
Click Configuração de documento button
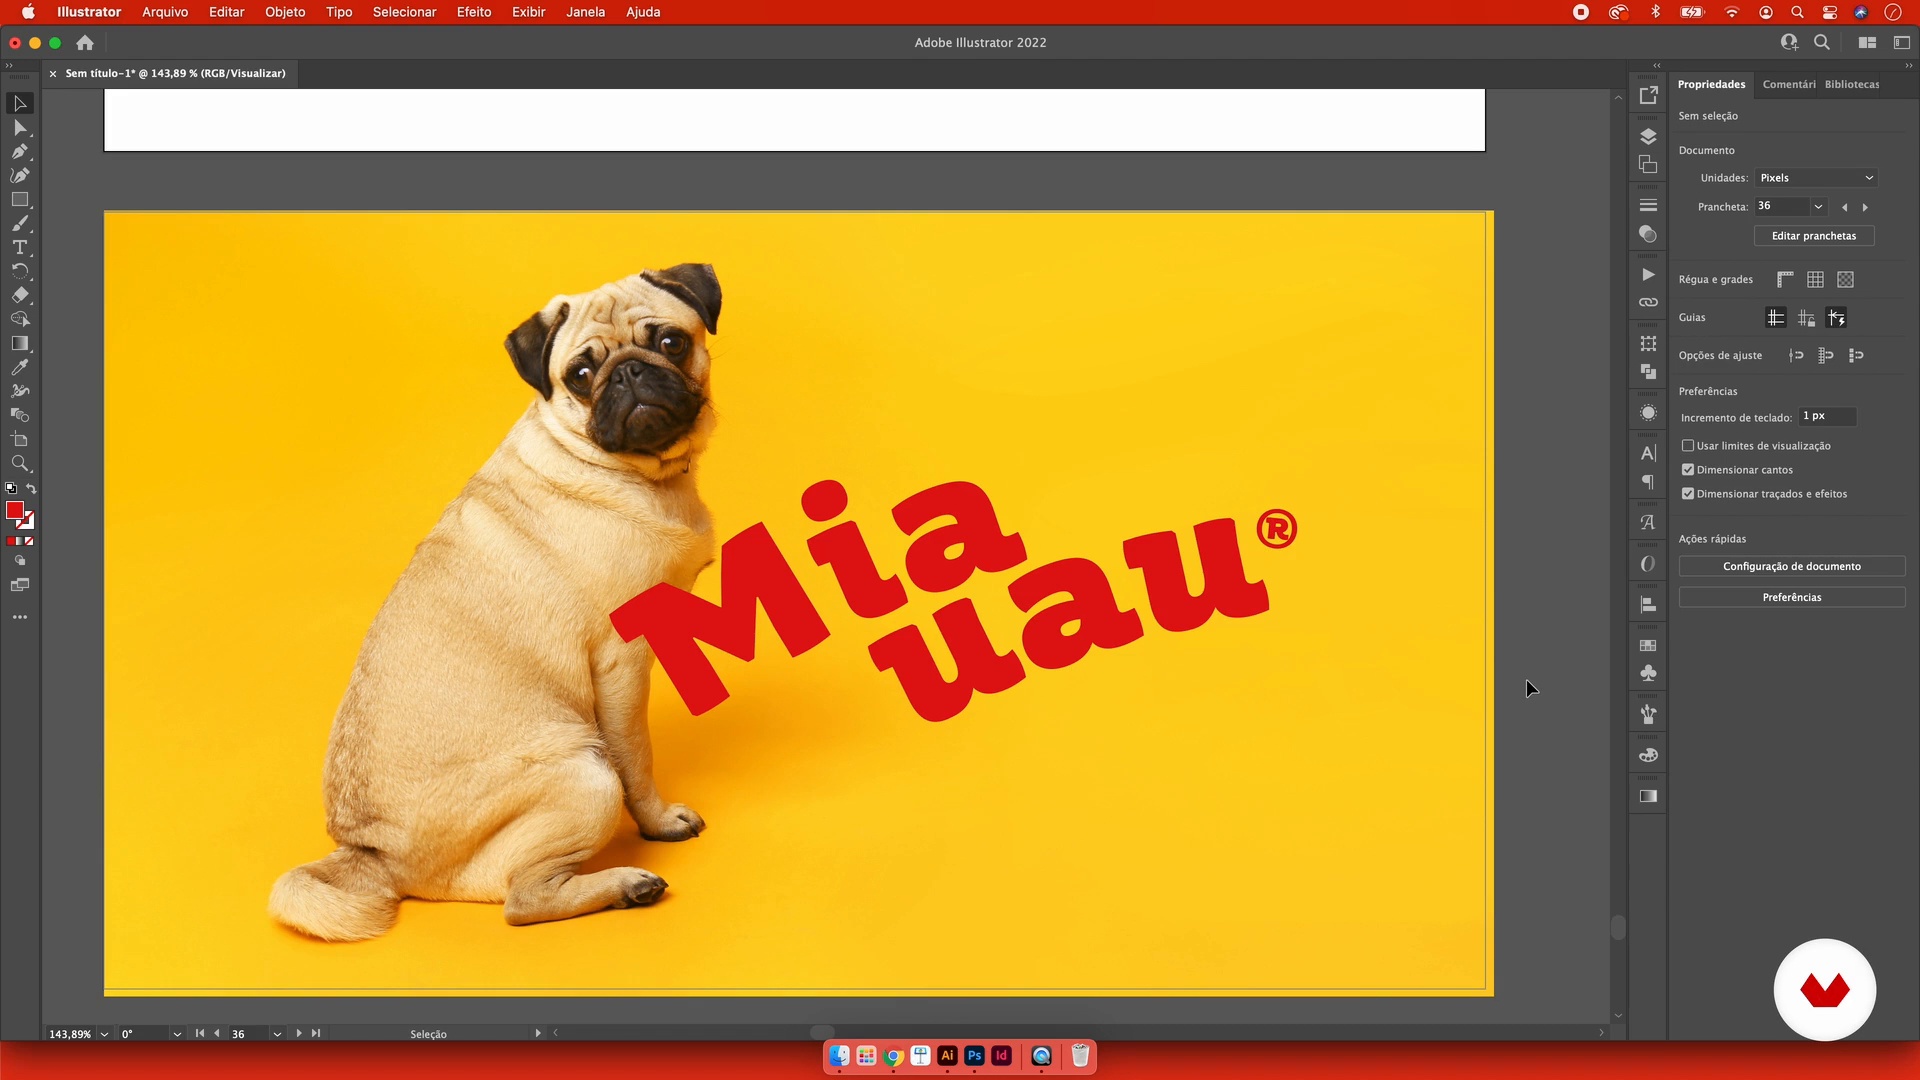pyautogui.click(x=1792, y=566)
